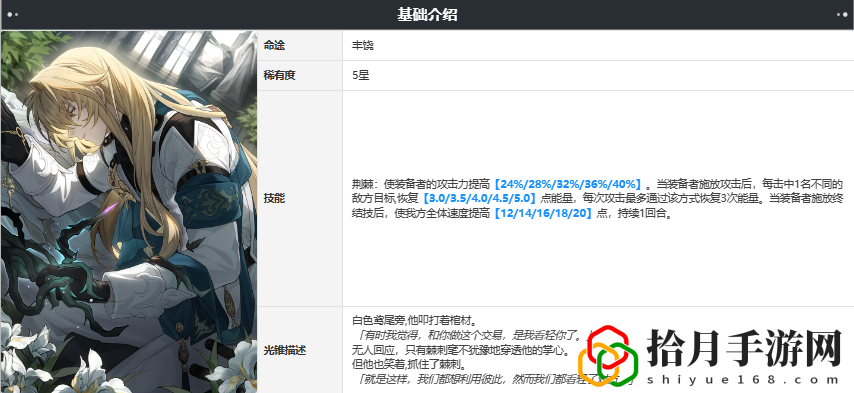Click the 稀有度 row label

[279, 75]
